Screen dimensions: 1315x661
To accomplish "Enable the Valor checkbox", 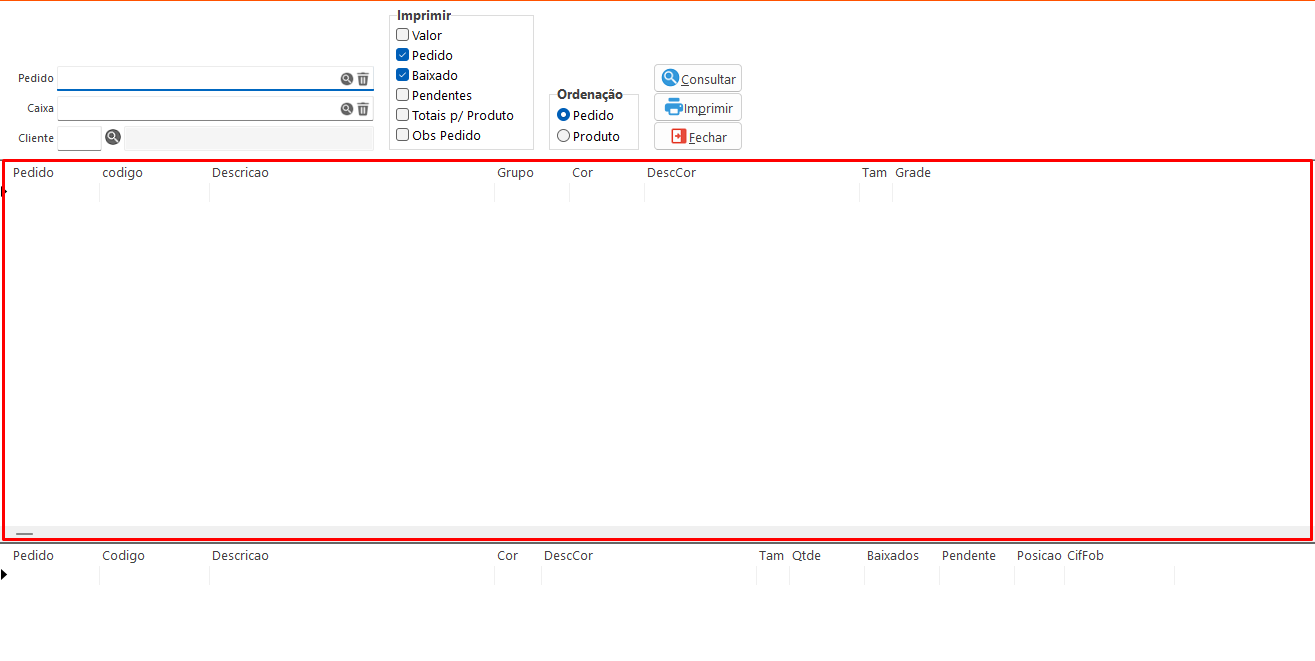I will (403, 35).
